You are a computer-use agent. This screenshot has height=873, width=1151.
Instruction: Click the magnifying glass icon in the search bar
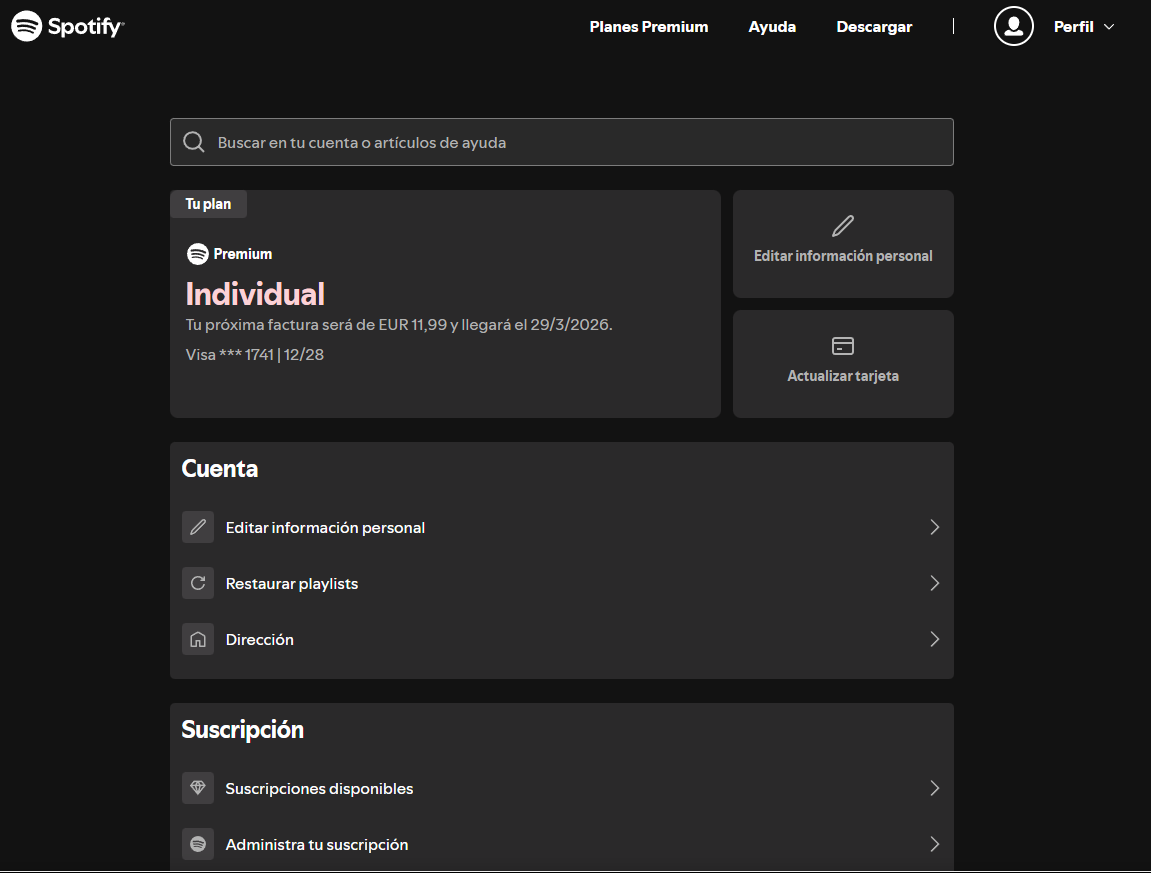(x=193, y=141)
